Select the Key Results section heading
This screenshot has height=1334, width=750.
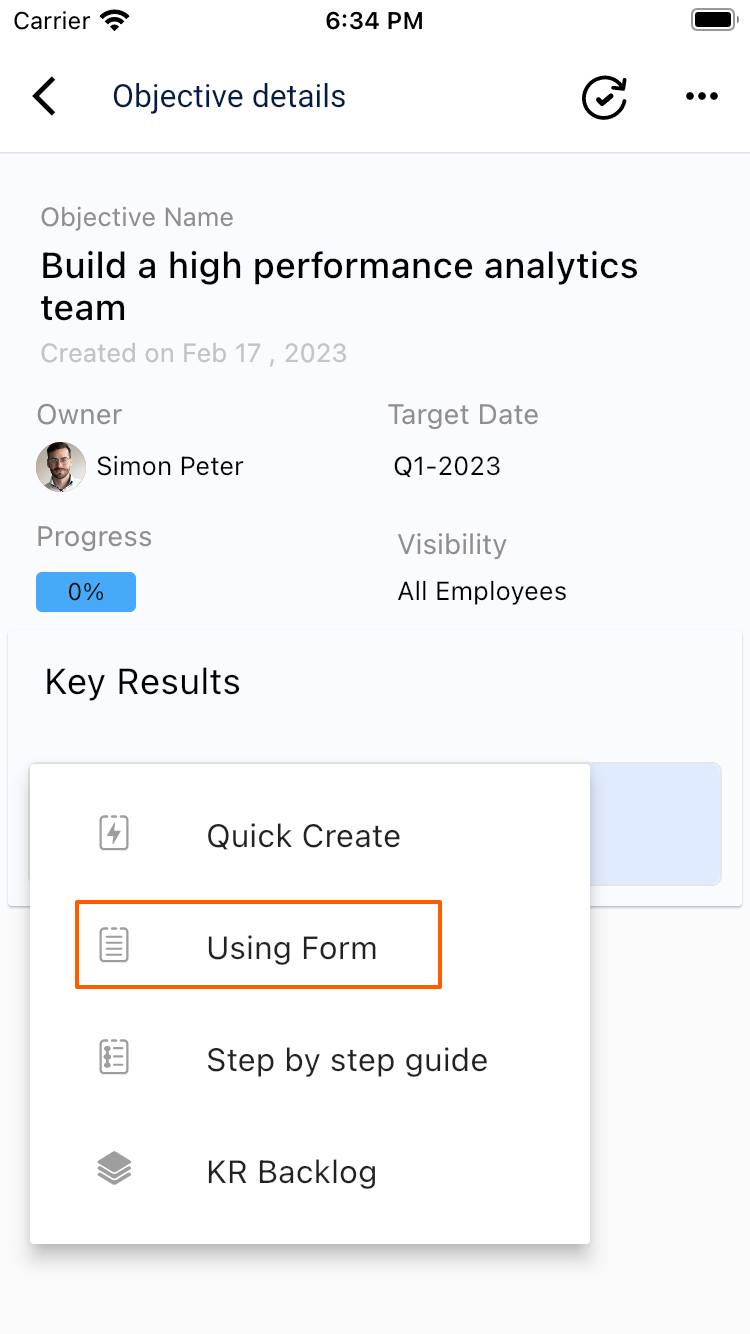tap(142, 682)
